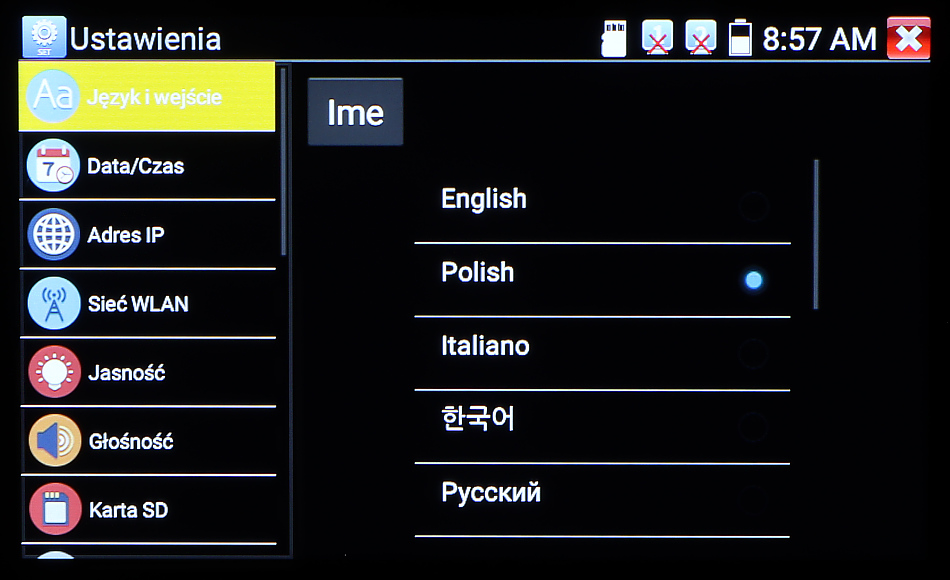Click the language list scrollbar

point(816,234)
